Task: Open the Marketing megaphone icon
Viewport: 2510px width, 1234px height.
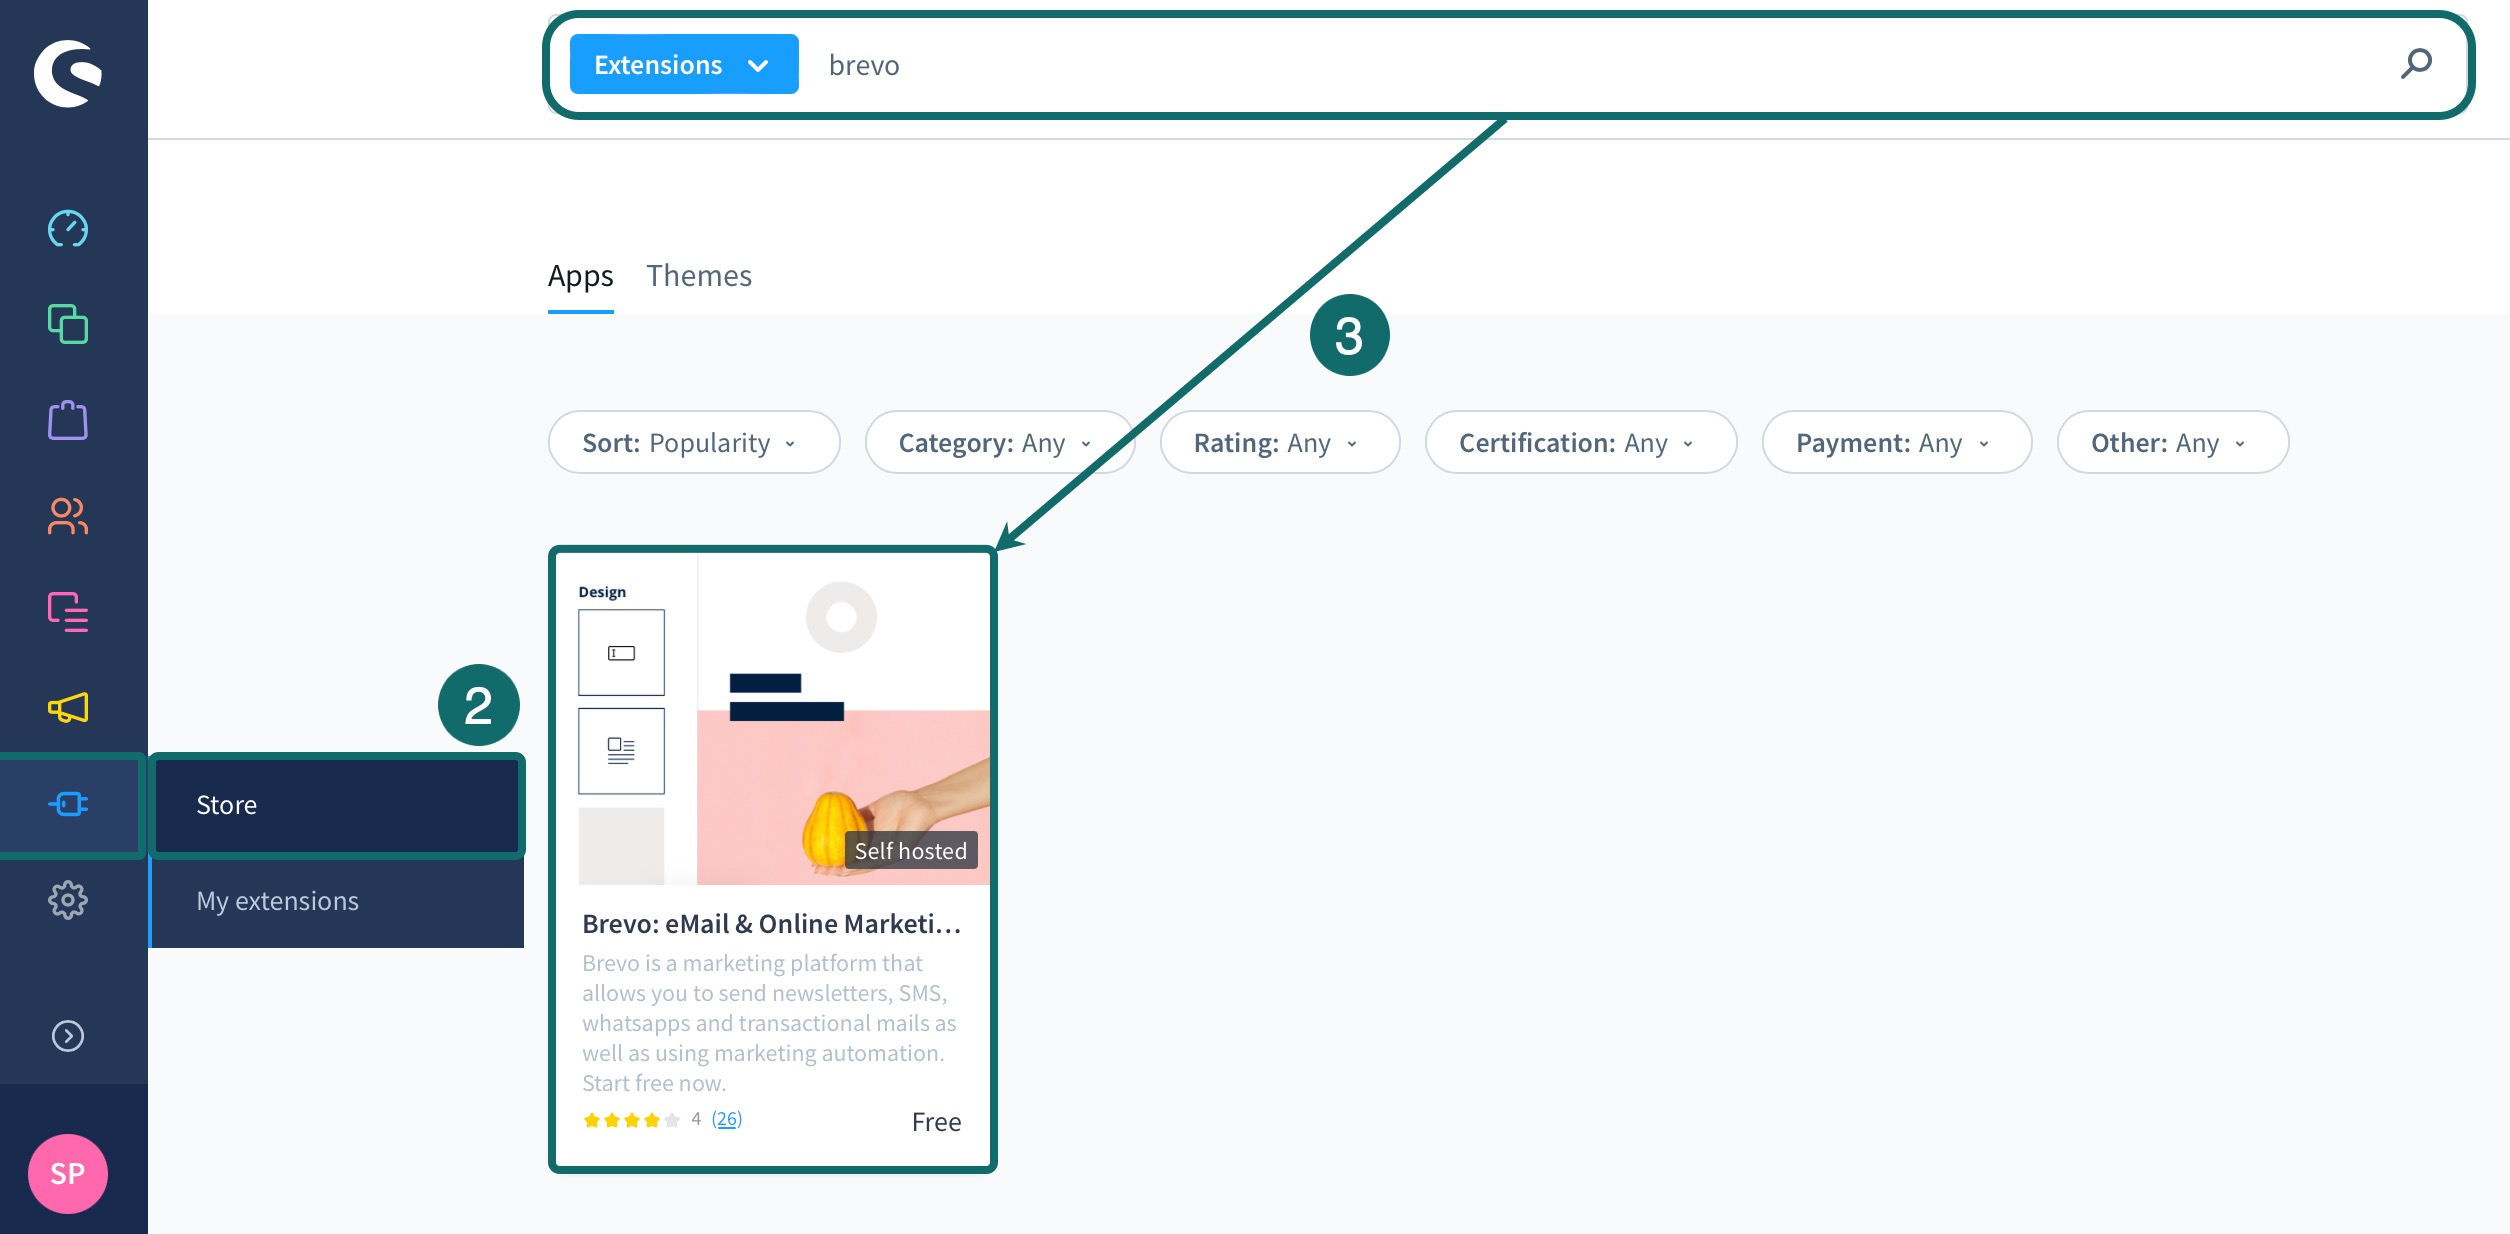Action: pos(68,708)
